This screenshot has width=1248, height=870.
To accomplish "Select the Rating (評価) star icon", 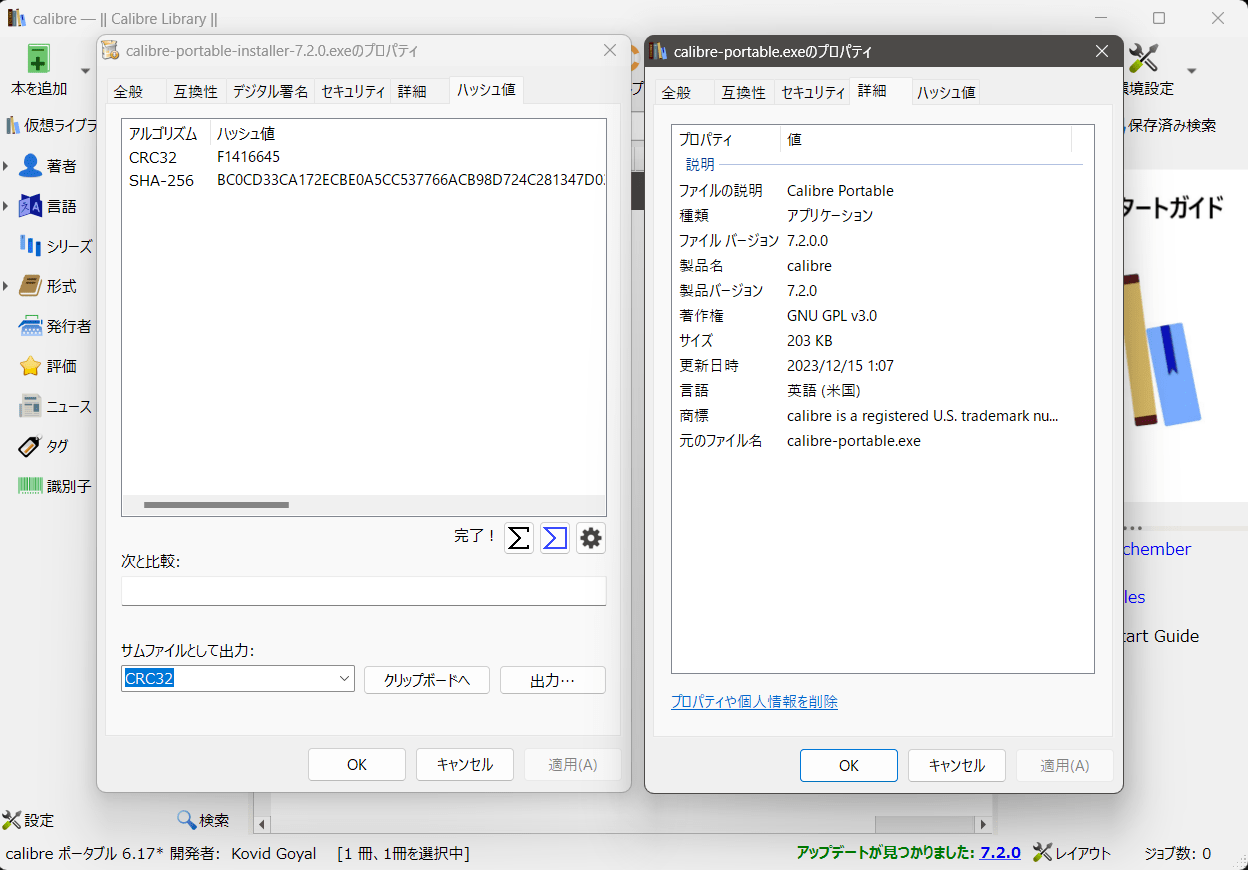I will [x=31, y=366].
